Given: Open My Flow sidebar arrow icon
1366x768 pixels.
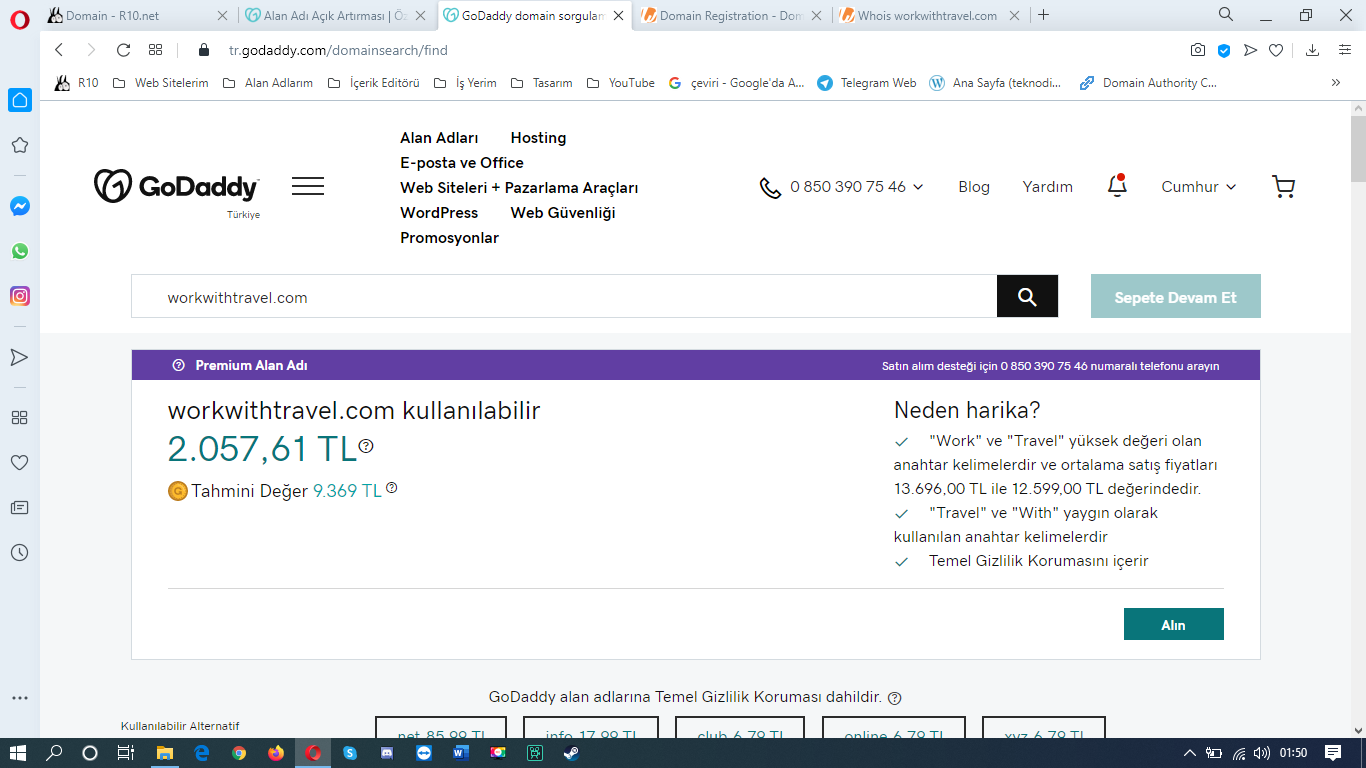Looking at the screenshot, I should pos(20,357).
